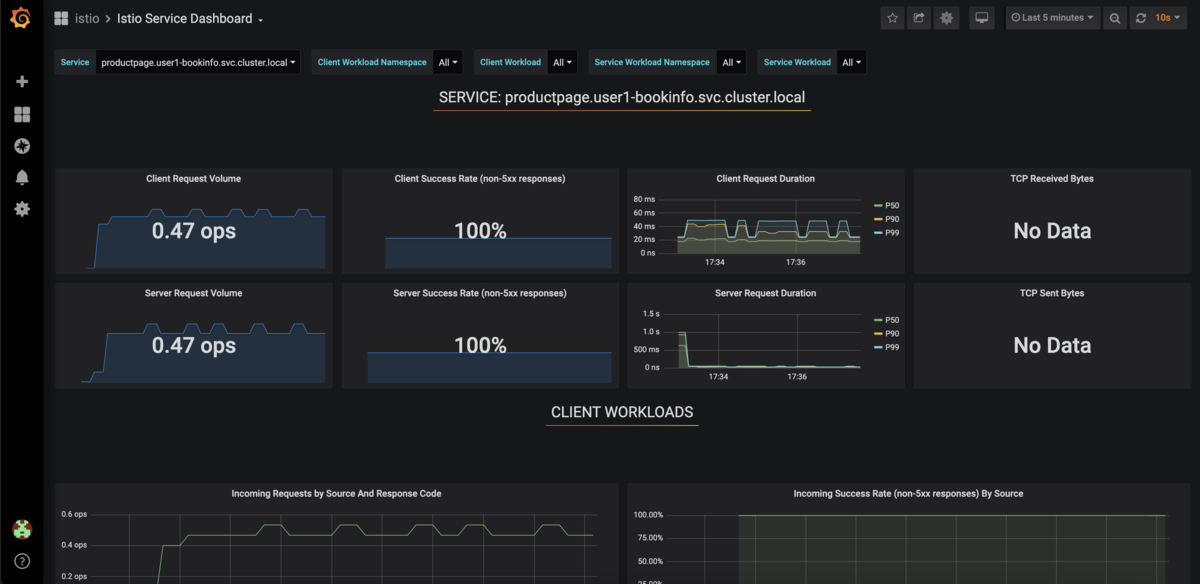Viewport: 1200px width, 584px height.
Task: Click the dashboard grid icon beside istio
Action: (x=61, y=18)
